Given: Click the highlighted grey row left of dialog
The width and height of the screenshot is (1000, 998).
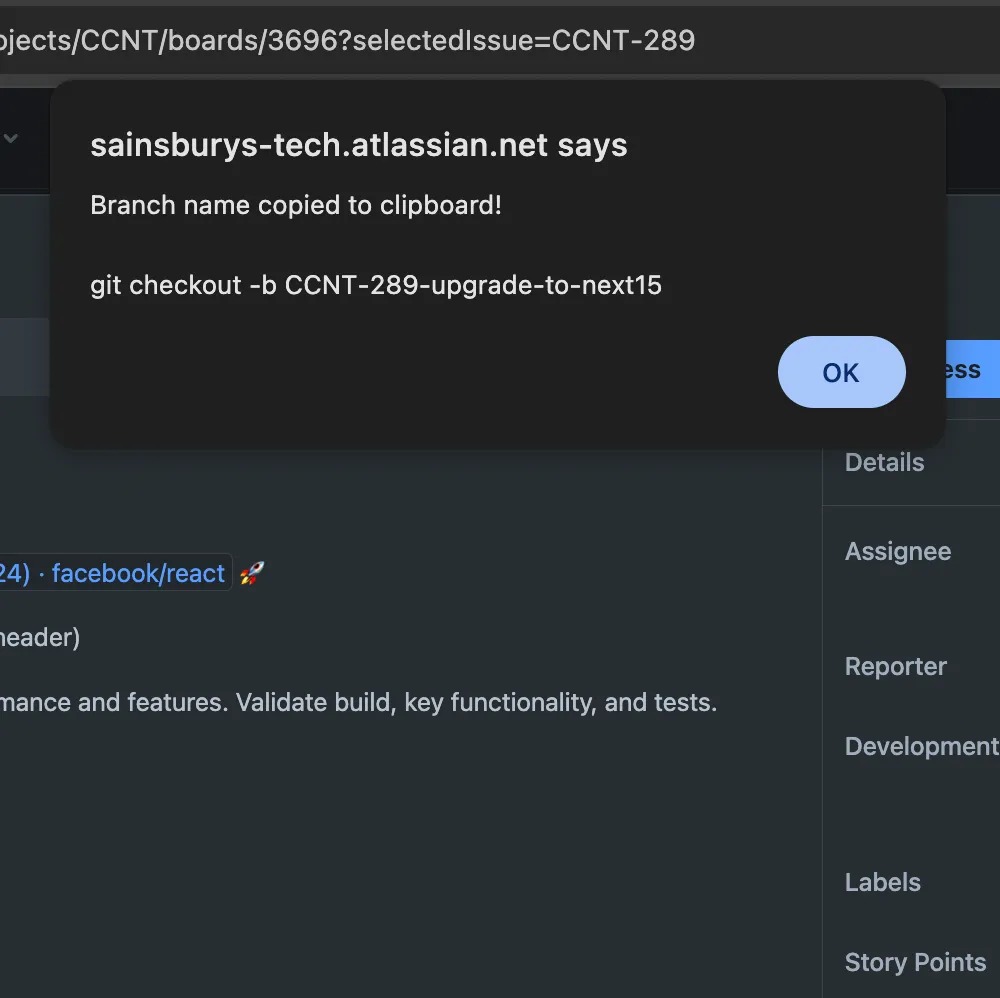Looking at the screenshot, I should [x=24, y=356].
